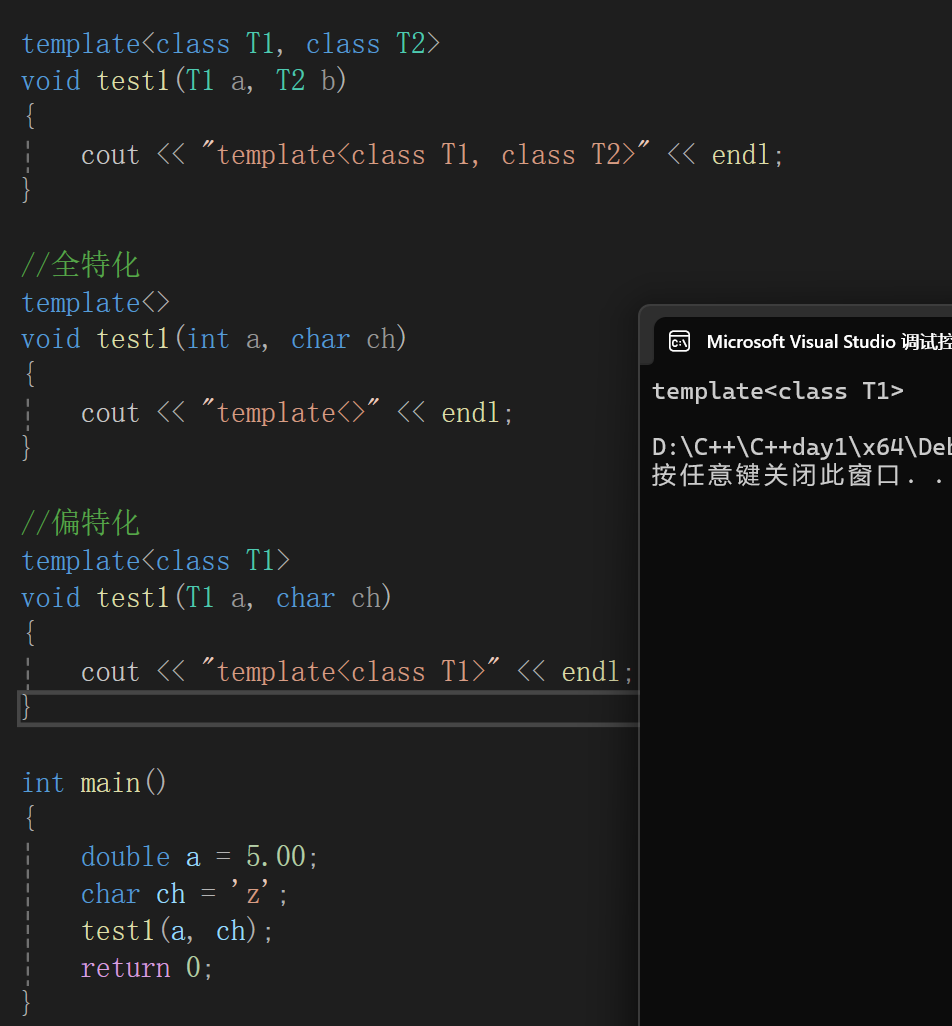This screenshot has width=952, height=1026.
Task: Click the console icon in the debug window tab
Action: [679, 341]
